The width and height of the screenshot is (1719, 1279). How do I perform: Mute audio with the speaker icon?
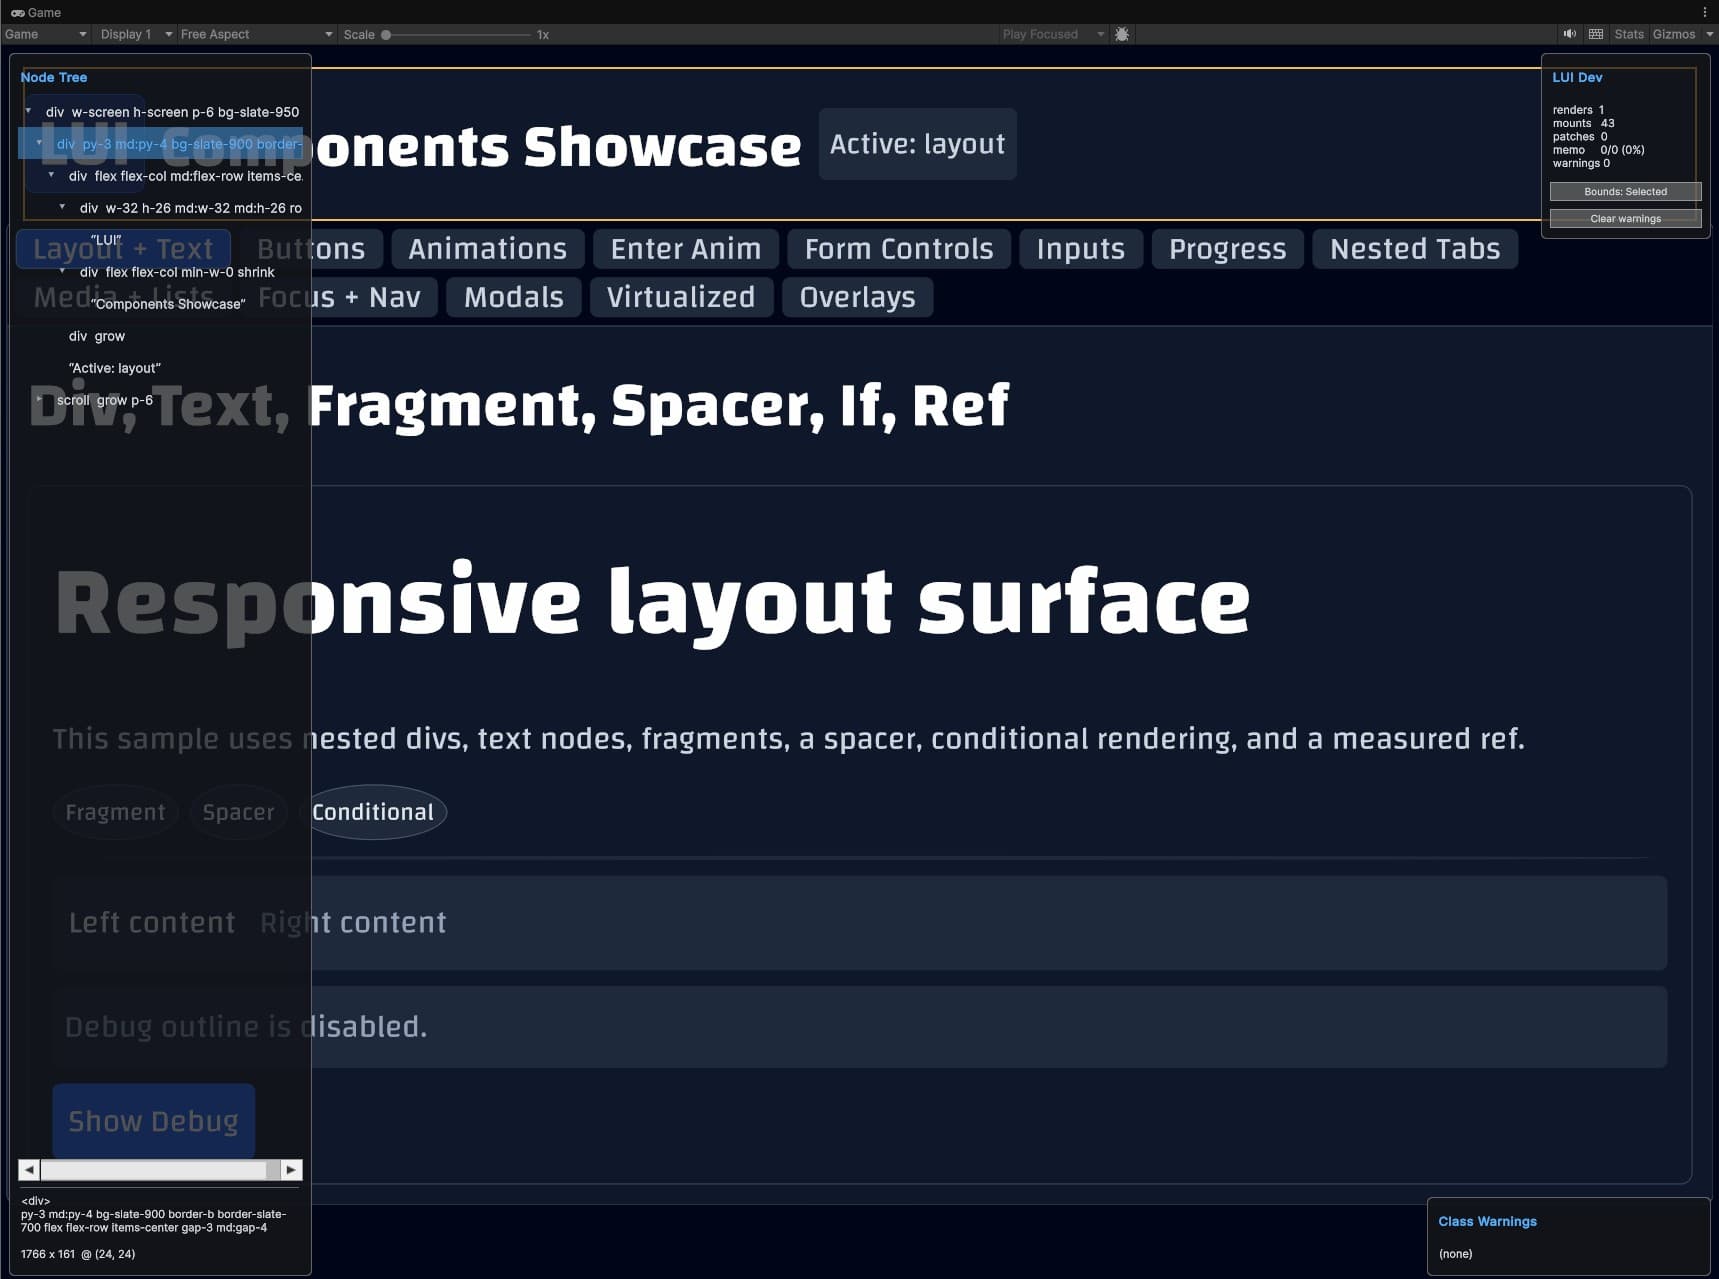click(1570, 34)
